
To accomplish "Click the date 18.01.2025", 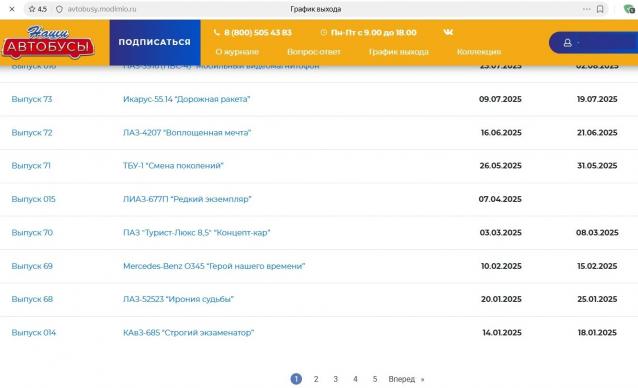I will tap(597, 333).
